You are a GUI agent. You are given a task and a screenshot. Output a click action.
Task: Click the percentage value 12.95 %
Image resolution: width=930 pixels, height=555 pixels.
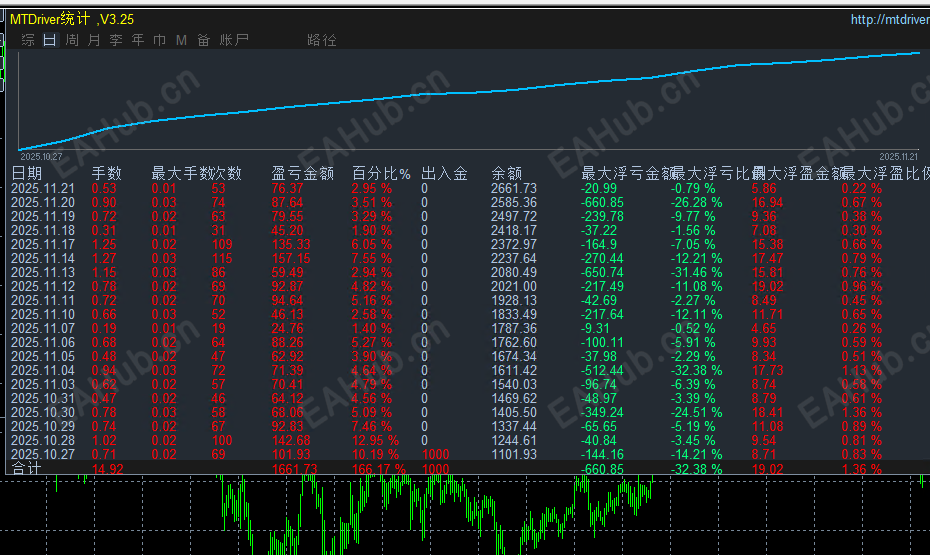(375, 441)
